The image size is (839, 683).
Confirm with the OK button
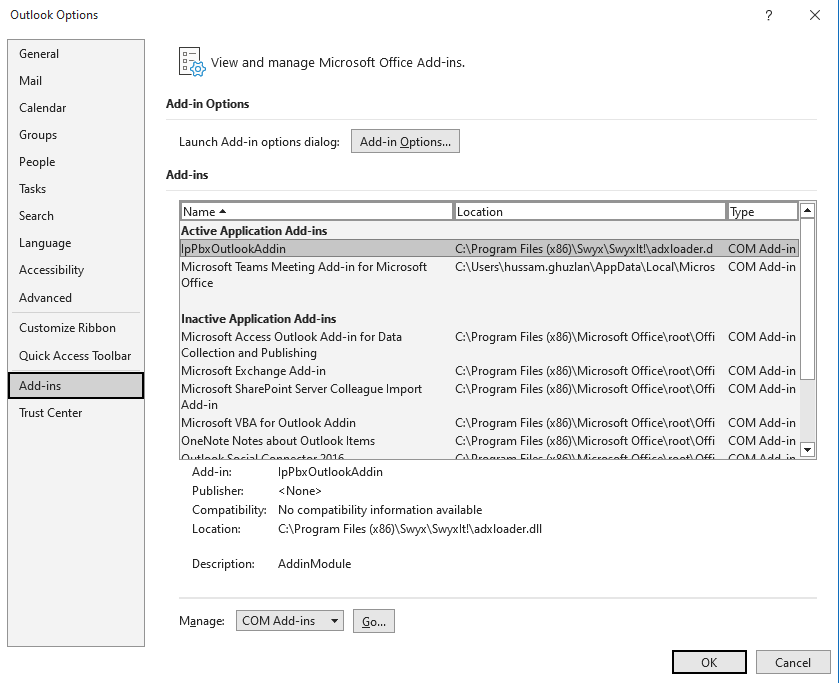(709, 662)
